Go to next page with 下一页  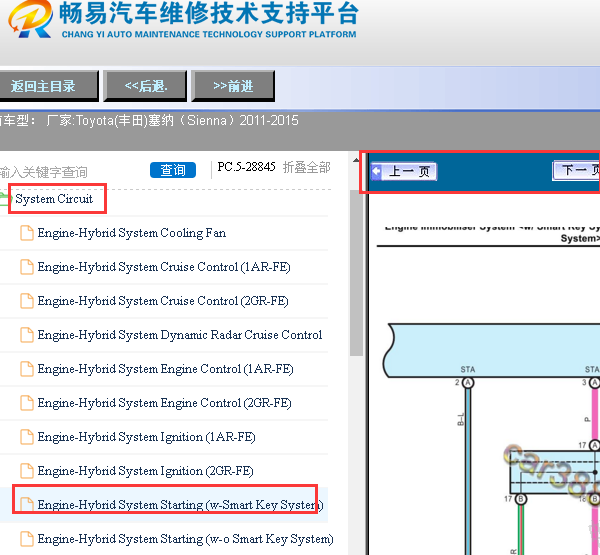pos(576,170)
